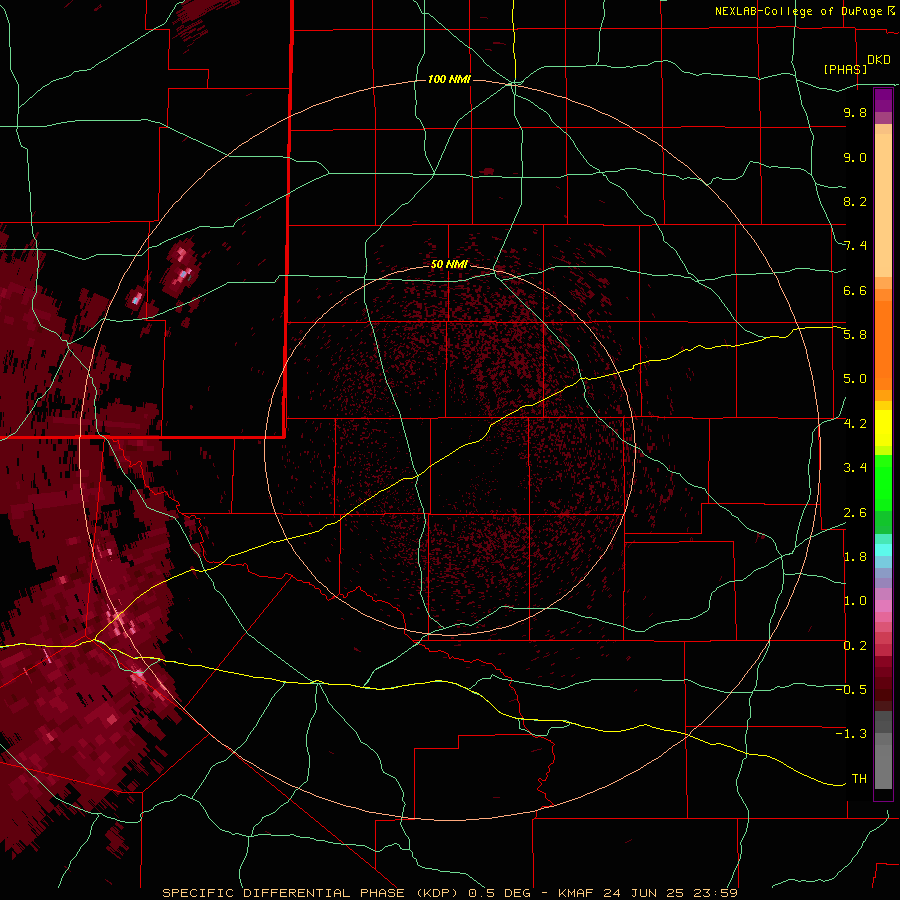Image resolution: width=900 pixels, height=900 pixels.
Task: Click the 100 NMI range ring label
Action: (x=449, y=79)
